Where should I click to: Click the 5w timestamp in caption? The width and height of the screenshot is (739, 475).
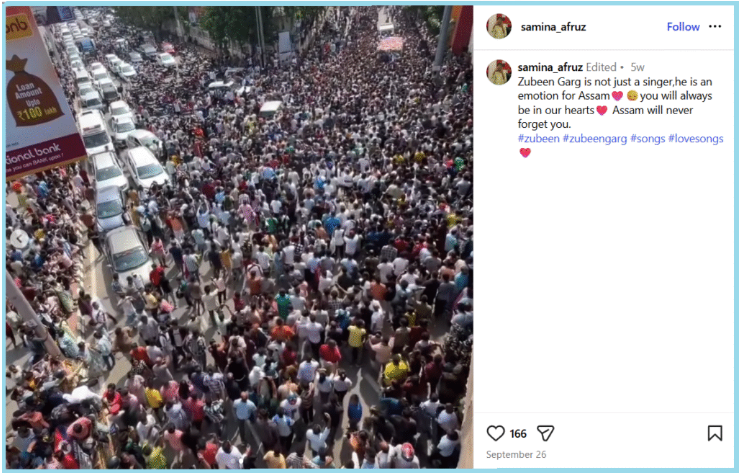[637, 67]
